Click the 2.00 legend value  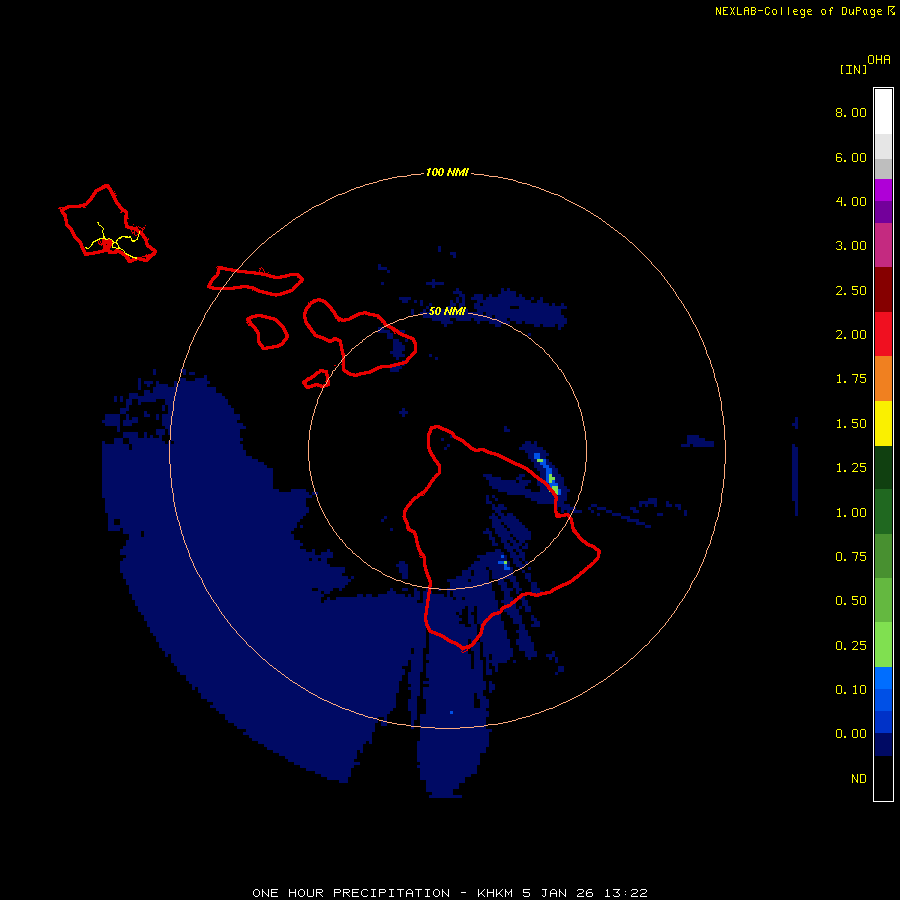click(851, 335)
